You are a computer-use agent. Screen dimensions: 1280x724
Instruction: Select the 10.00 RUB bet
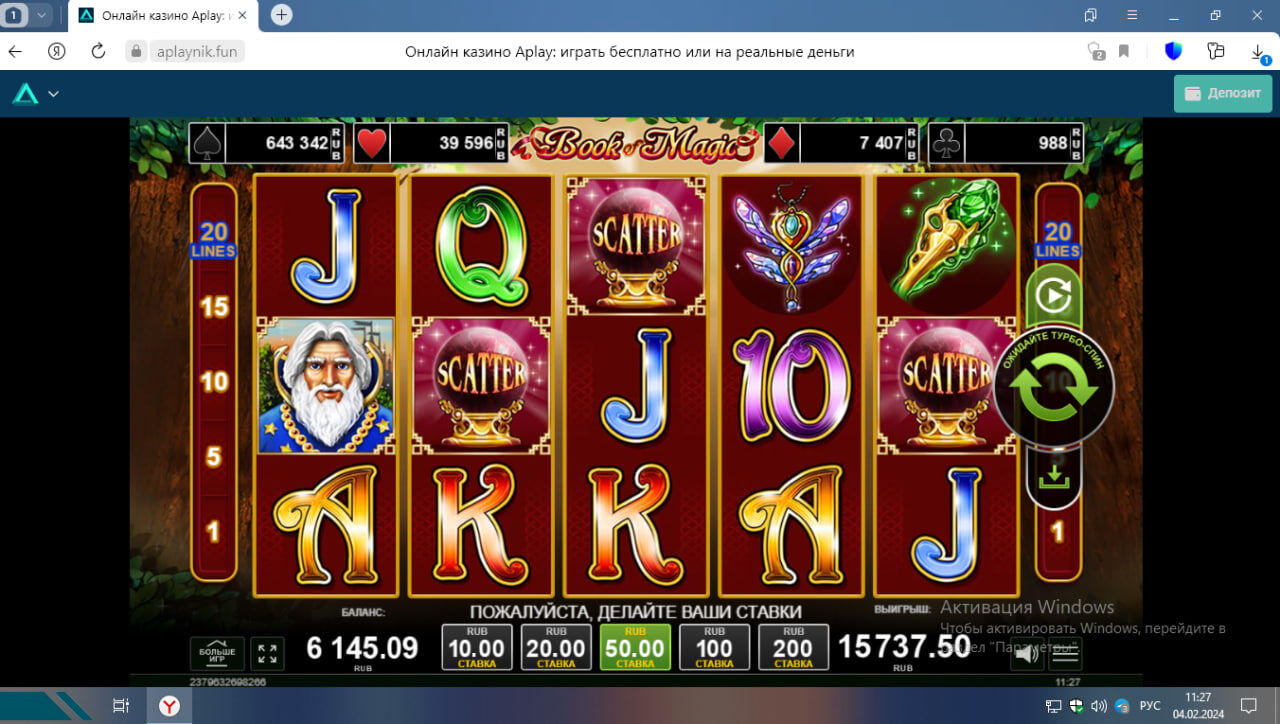pos(477,647)
